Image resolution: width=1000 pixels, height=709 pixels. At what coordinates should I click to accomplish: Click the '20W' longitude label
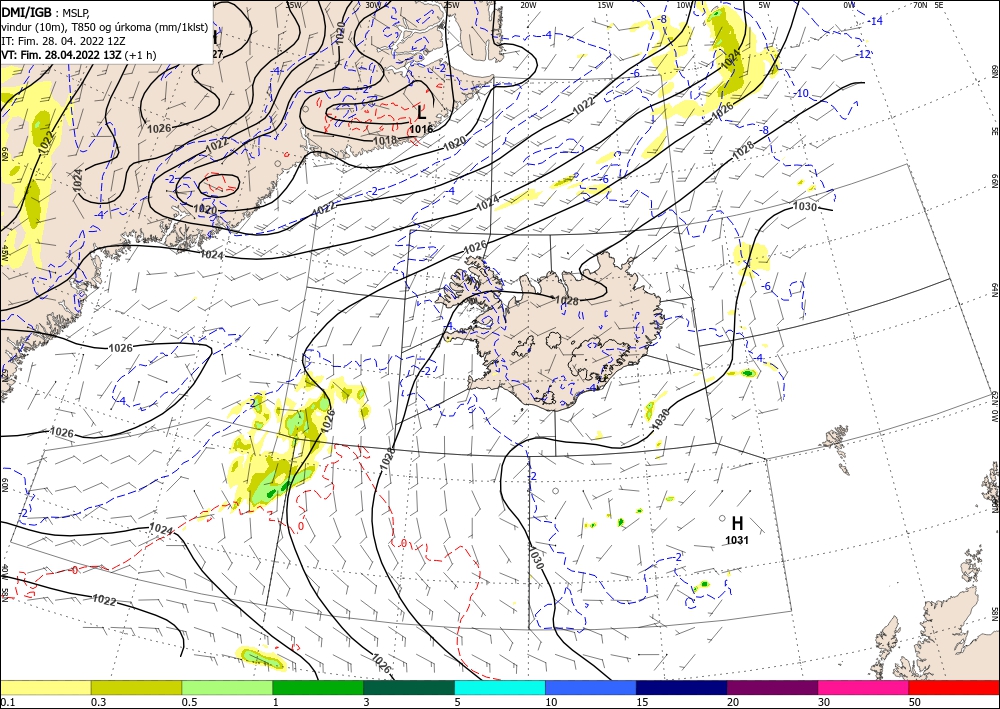click(527, 5)
